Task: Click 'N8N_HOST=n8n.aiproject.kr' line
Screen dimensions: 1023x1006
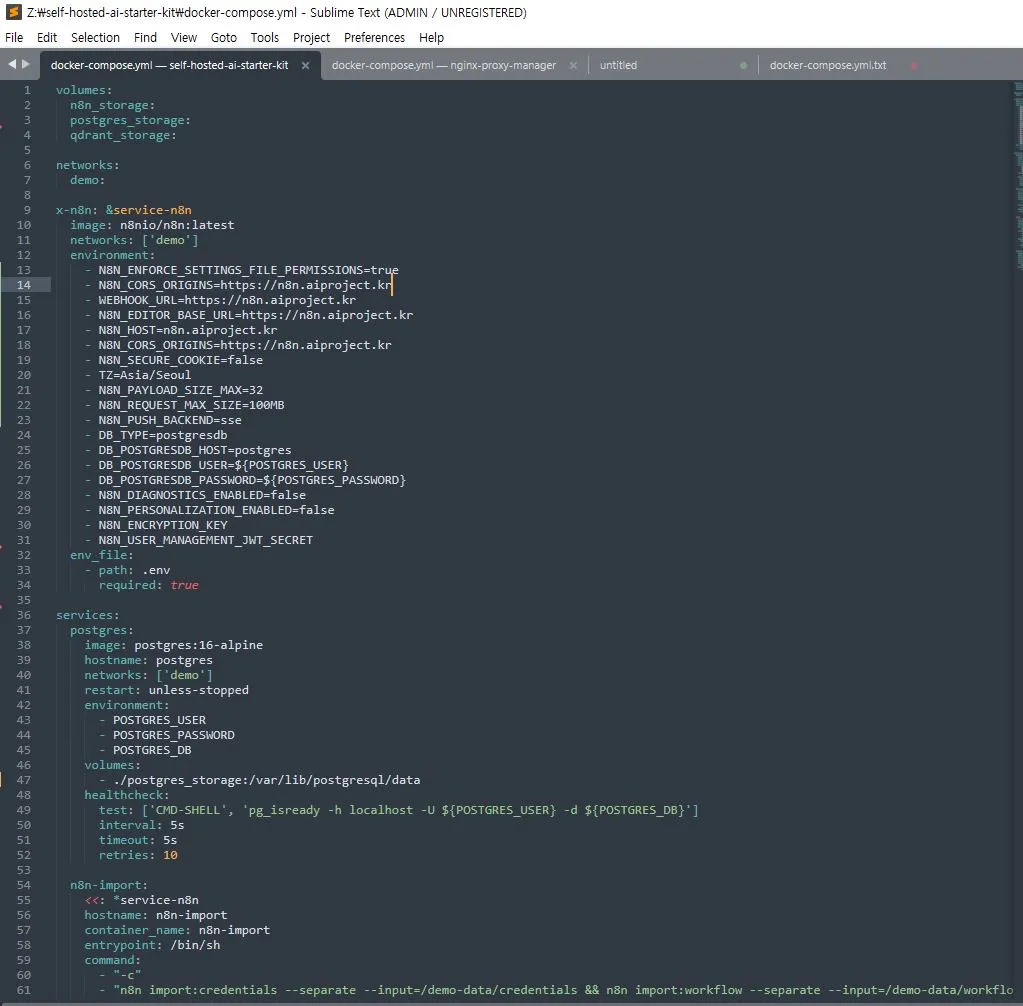Action: click(x=188, y=330)
